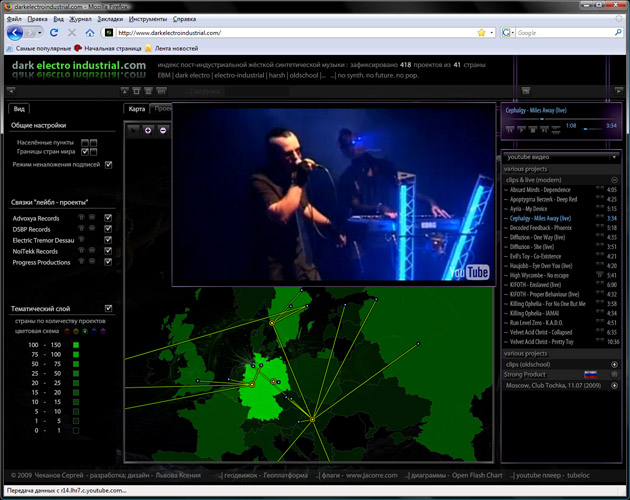Open the Закладки menu
The height and width of the screenshot is (500, 630).
[x=110, y=19]
